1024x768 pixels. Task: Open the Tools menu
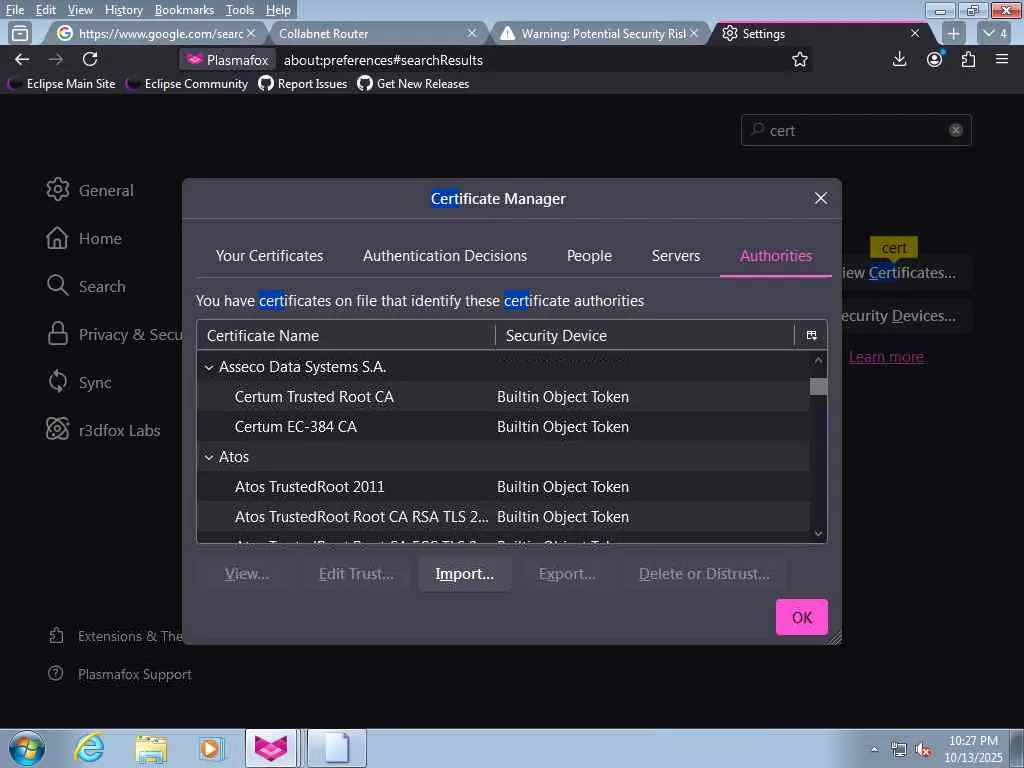[x=240, y=10]
